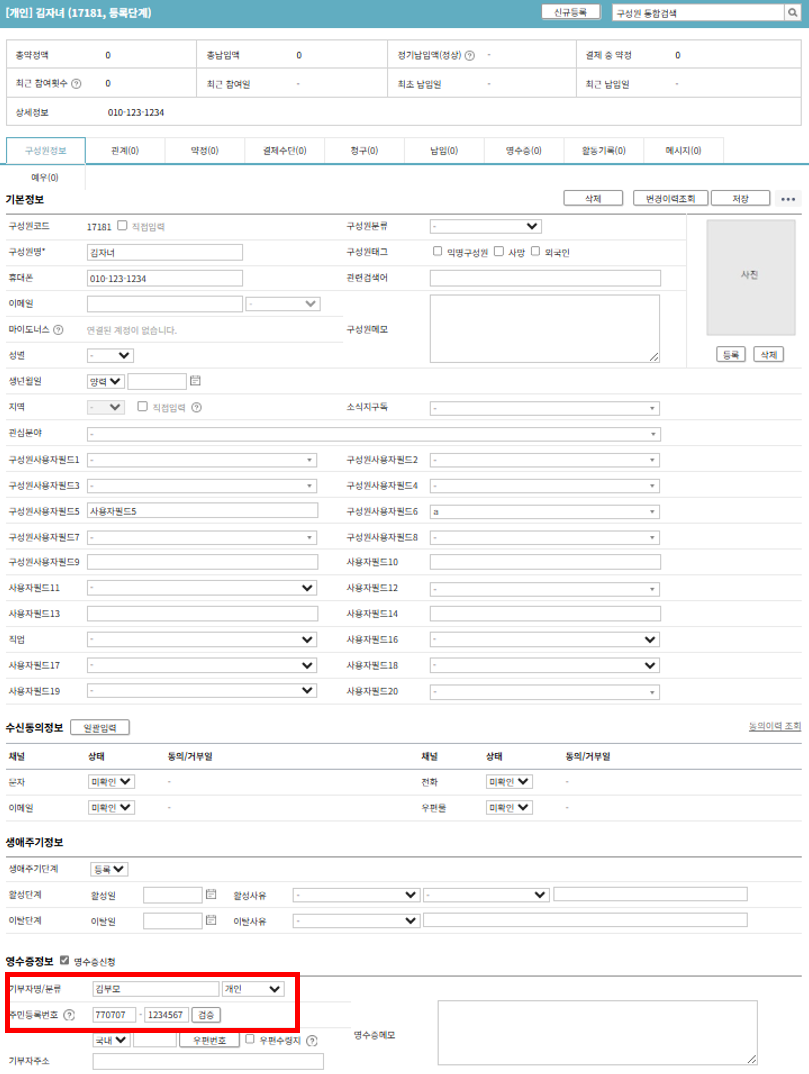Switch to the 관계(0) tab
The height and width of the screenshot is (1074, 809).
125,151
